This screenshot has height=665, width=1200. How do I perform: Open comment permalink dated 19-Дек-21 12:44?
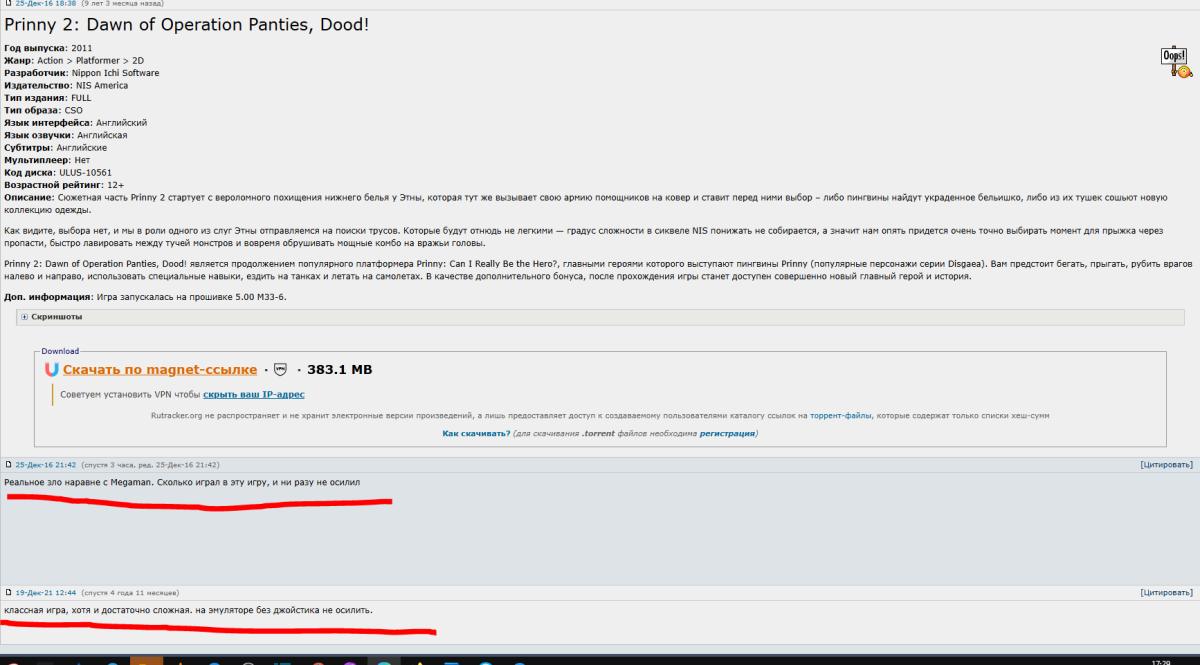[46, 593]
